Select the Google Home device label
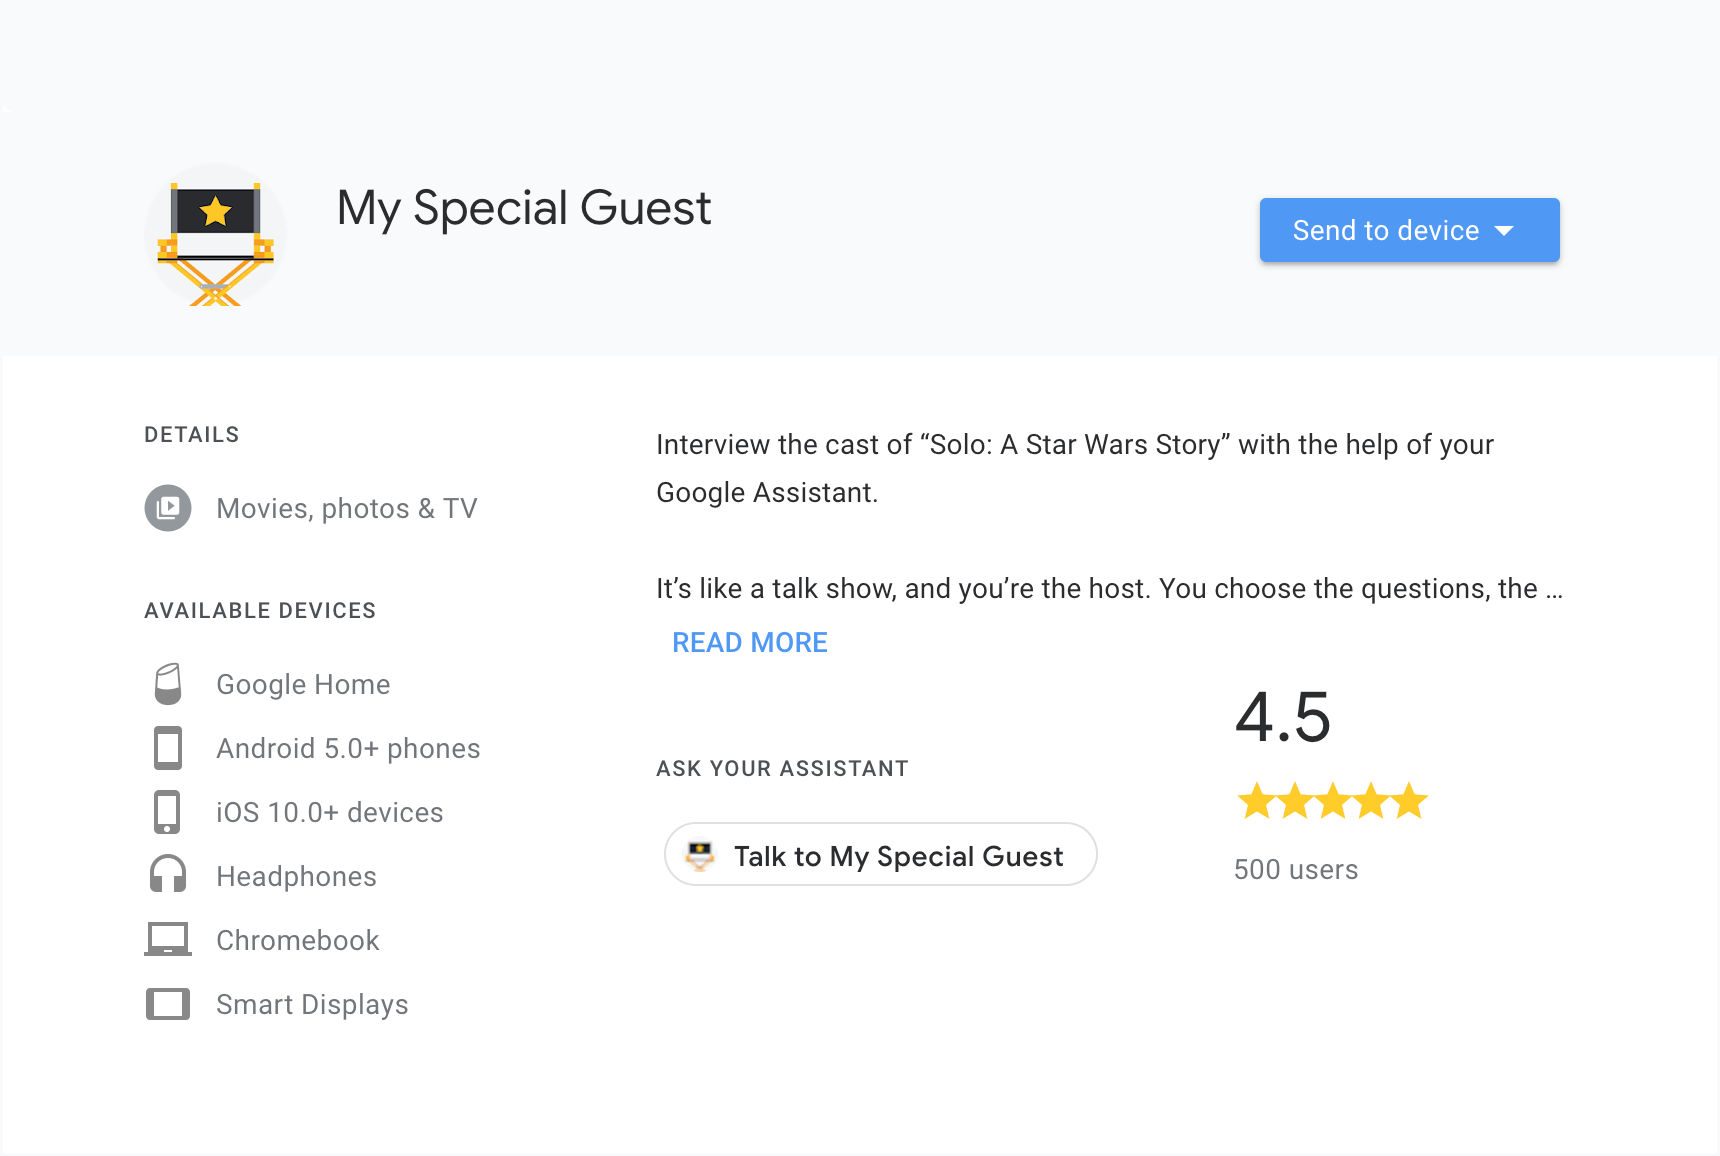 tap(303, 684)
